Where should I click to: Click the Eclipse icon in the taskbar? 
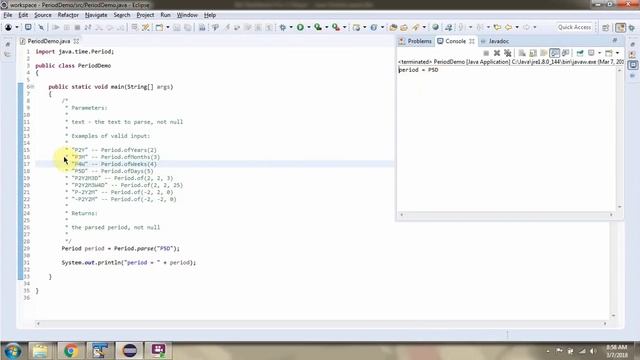pos(130,351)
